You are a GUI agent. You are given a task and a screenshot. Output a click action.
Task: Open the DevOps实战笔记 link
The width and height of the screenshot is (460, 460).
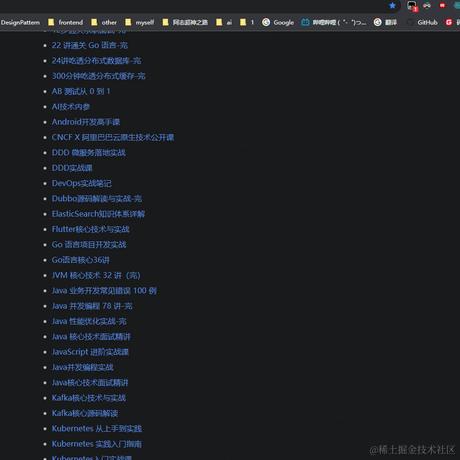[82, 183]
